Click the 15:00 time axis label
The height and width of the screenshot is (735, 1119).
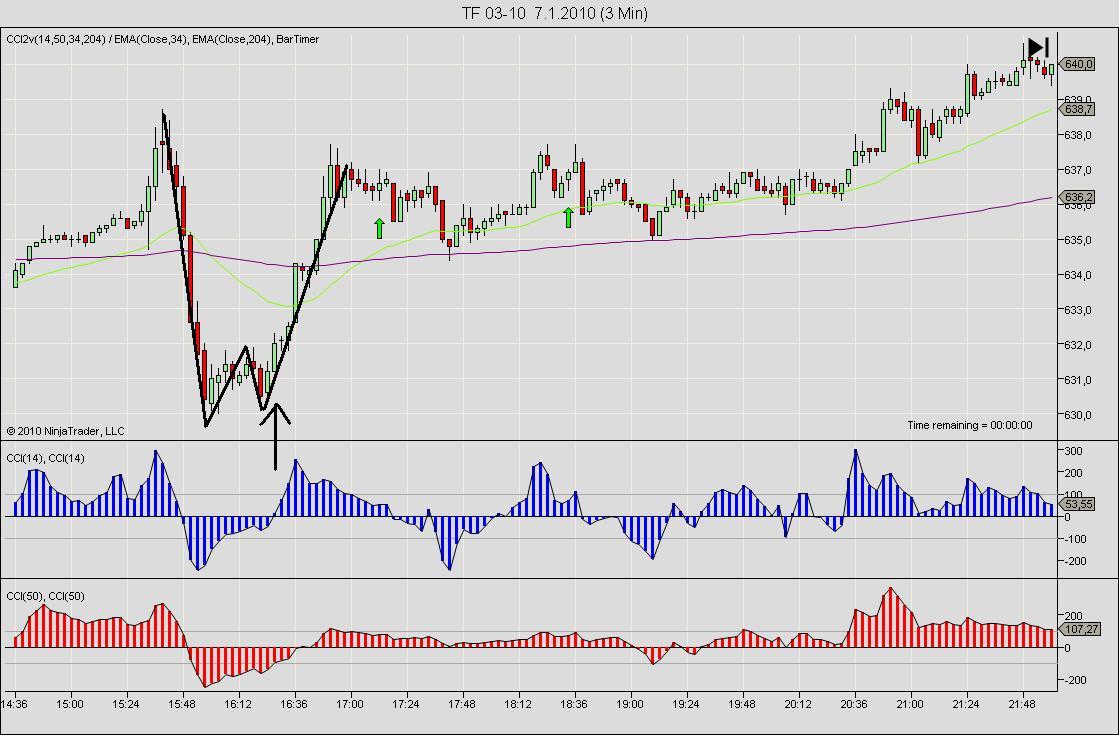tap(70, 704)
